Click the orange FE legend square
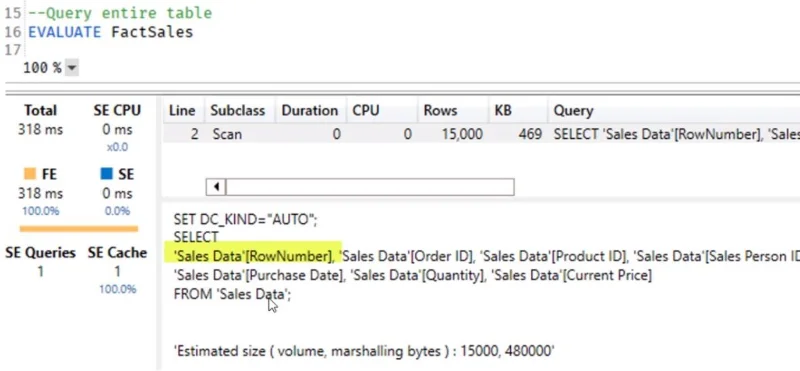The width and height of the screenshot is (800, 371). [30, 174]
